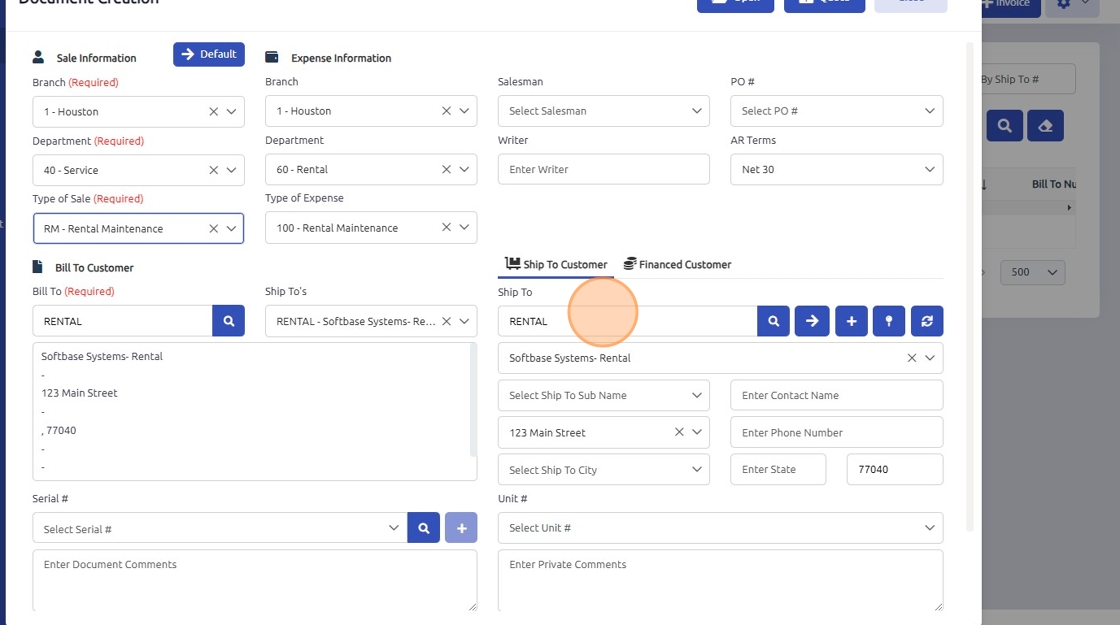
Task: Clear the 'RM - Rental Maintenance' type of sale
Action: pos(214,229)
